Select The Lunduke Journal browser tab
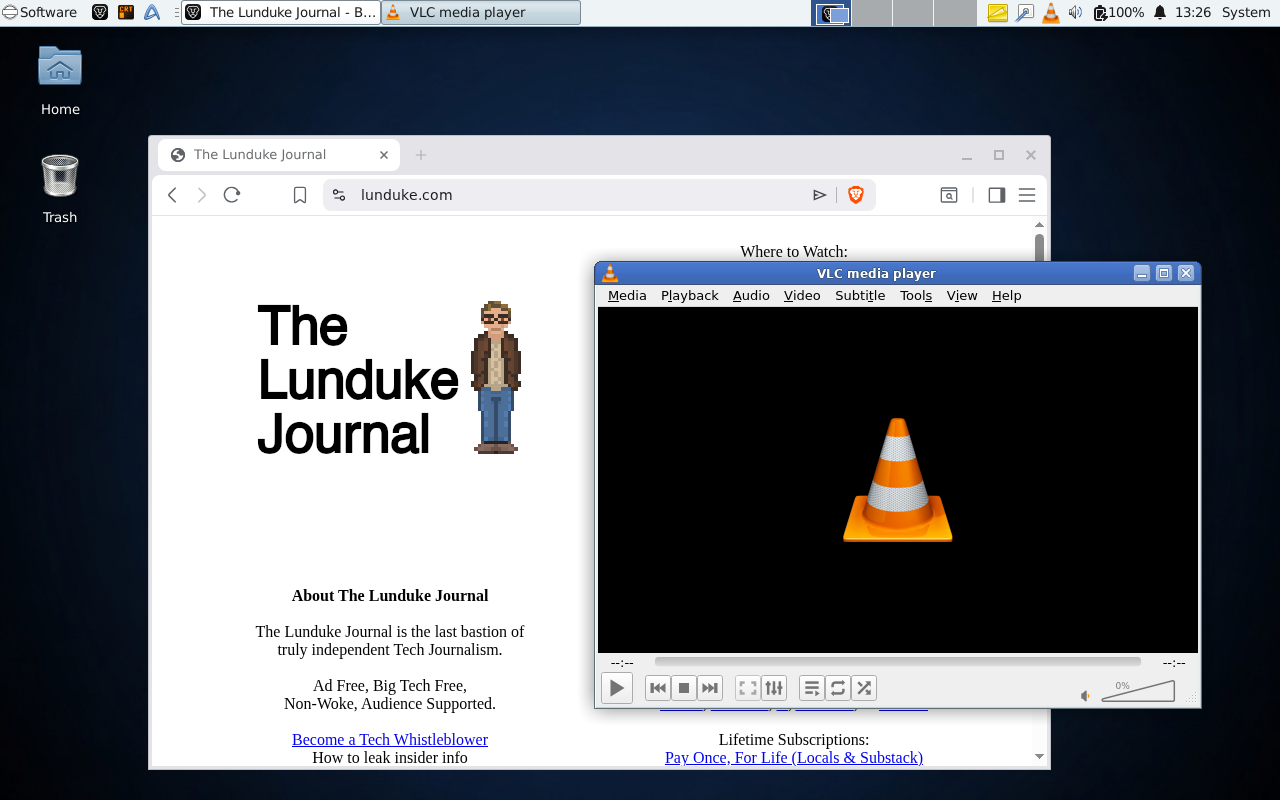Viewport: 1280px width, 800px height. (279, 155)
